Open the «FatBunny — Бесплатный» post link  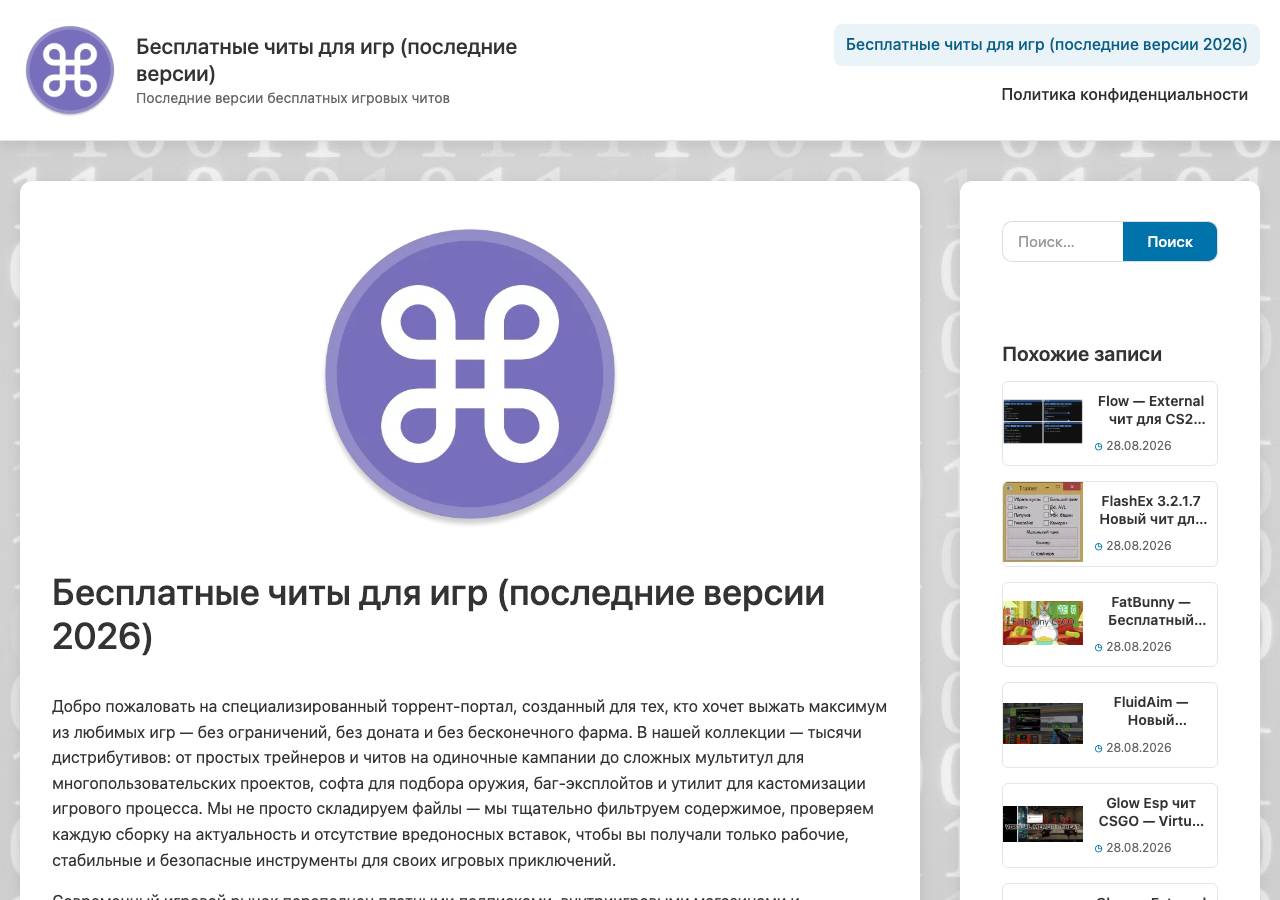1151,611
